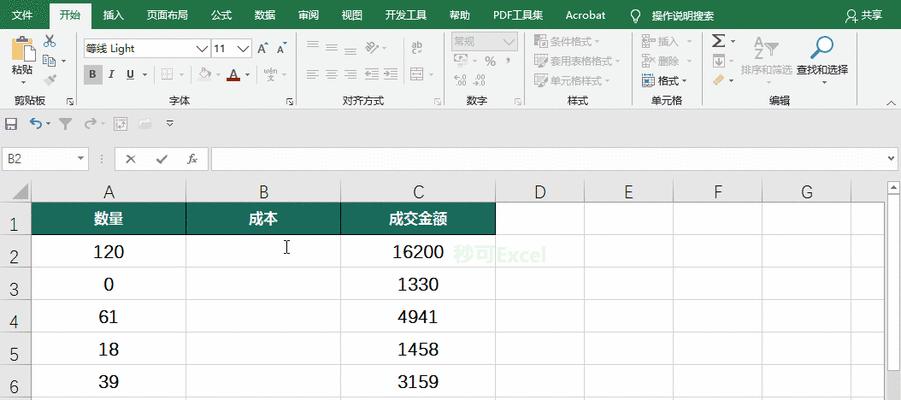The width and height of the screenshot is (901, 400).
Task: Toggle Underline formatting
Action: 130,74
